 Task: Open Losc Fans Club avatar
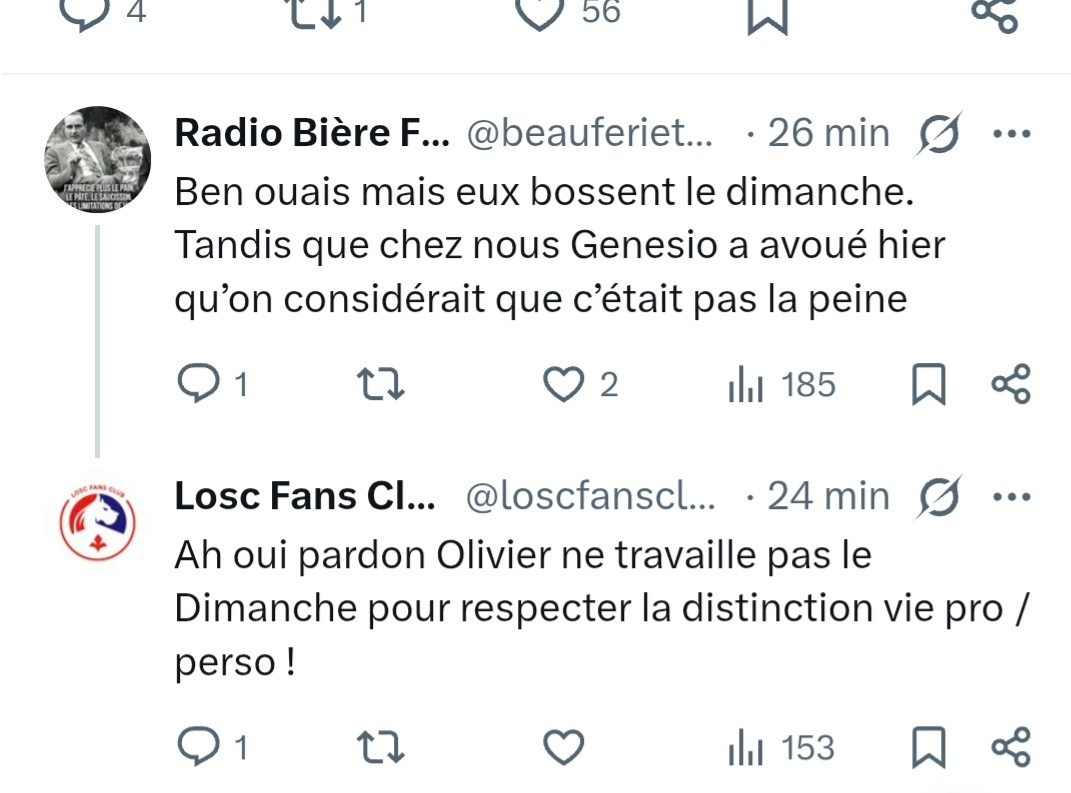[97, 522]
